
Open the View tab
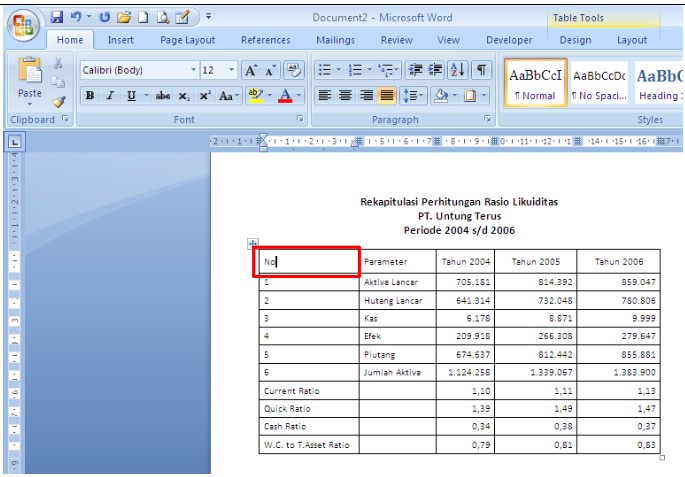click(449, 40)
